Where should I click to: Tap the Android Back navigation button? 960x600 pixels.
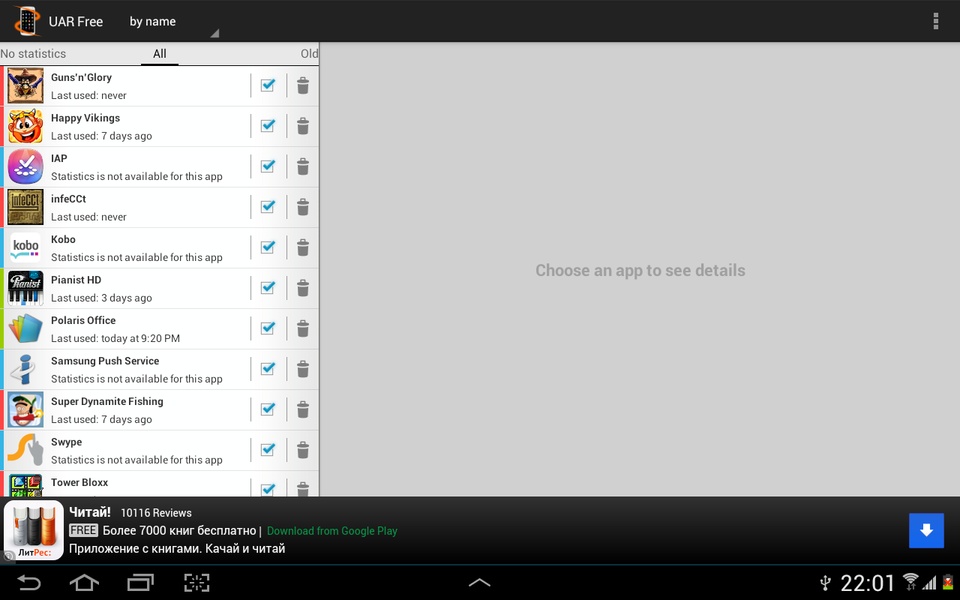[x=28, y=582]
